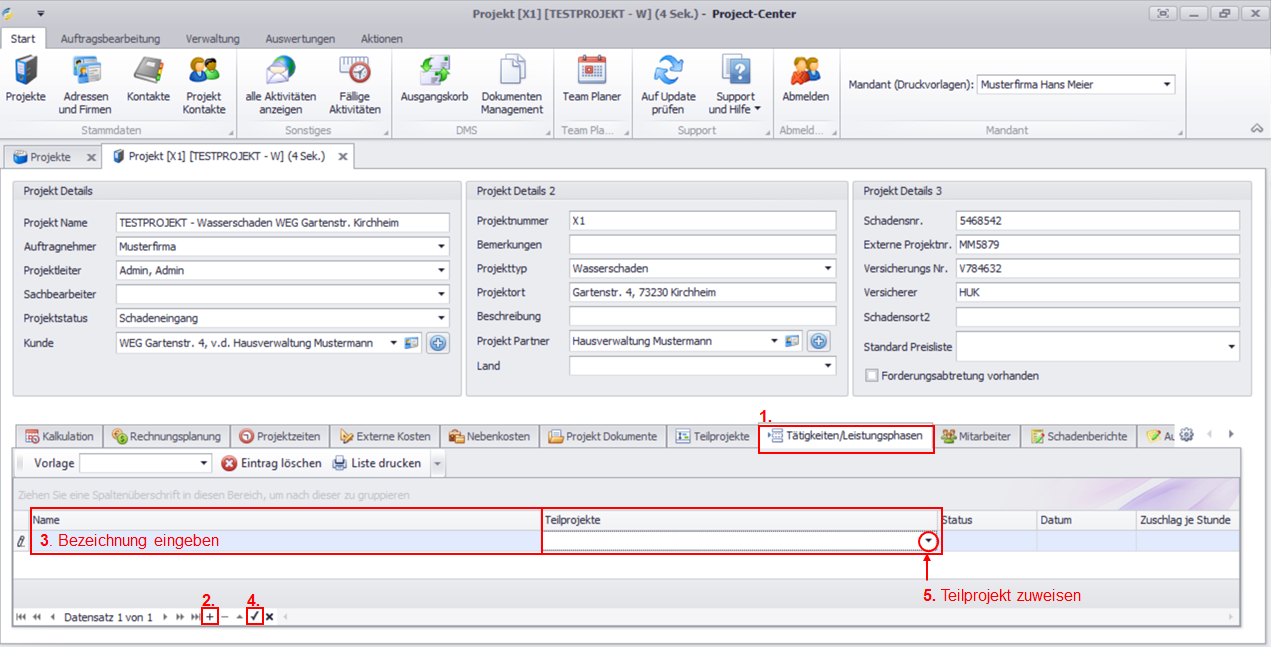1271x647 pixels.
Task: Expand the Projektstatus dropdown
Action: point(441,318)
